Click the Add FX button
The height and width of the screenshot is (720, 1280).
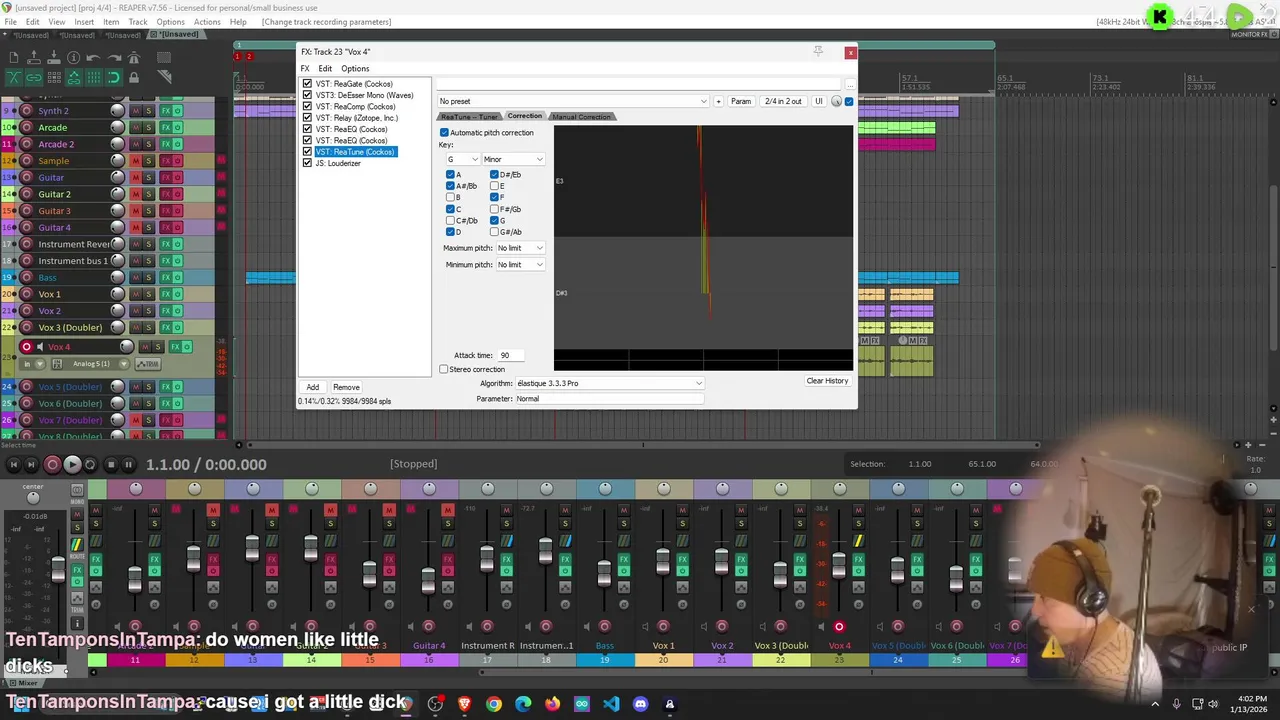[313, 387]
